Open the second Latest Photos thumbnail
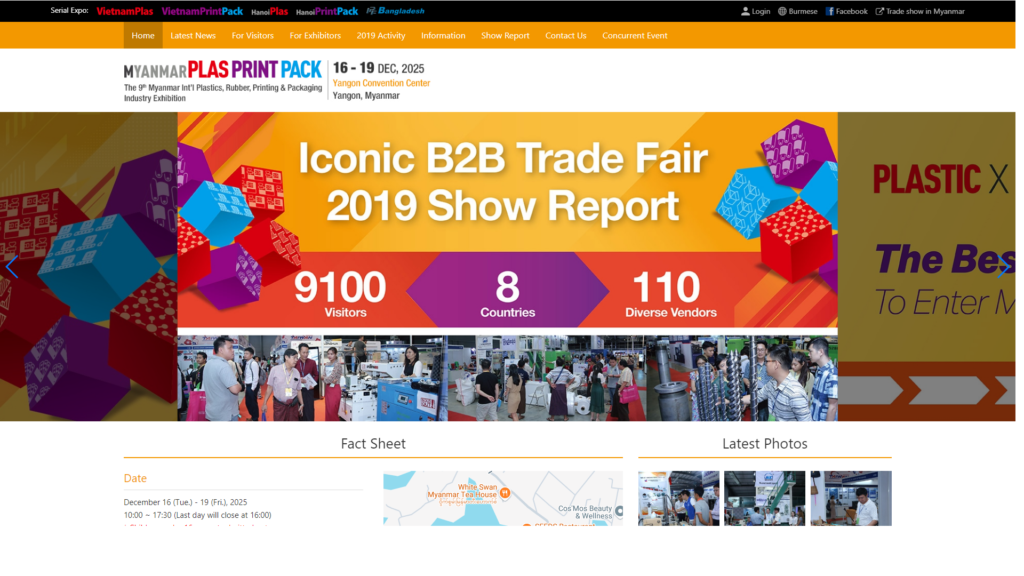Screen dimensions: 1024x576 pyautogui.click(x=764, y=498)
